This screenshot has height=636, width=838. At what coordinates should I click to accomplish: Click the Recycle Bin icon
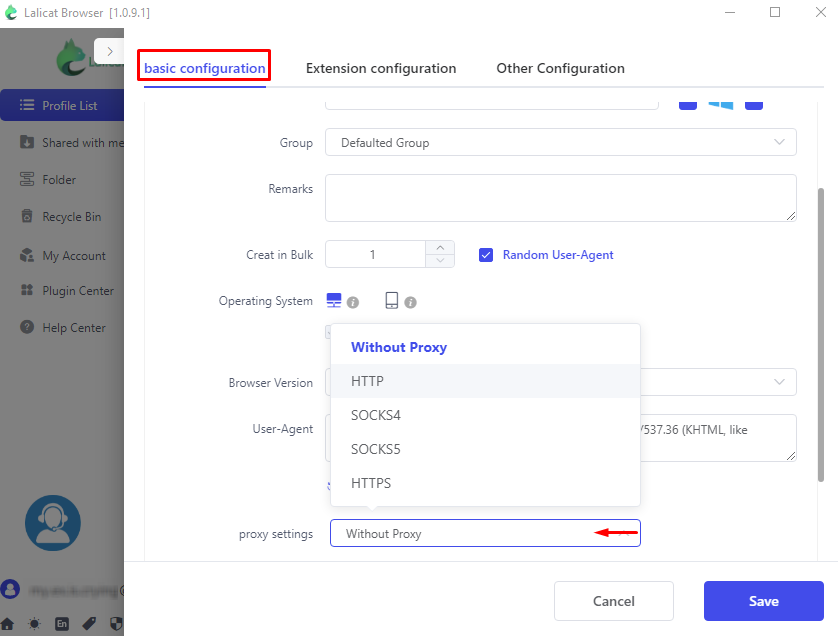tap(27, 216)
